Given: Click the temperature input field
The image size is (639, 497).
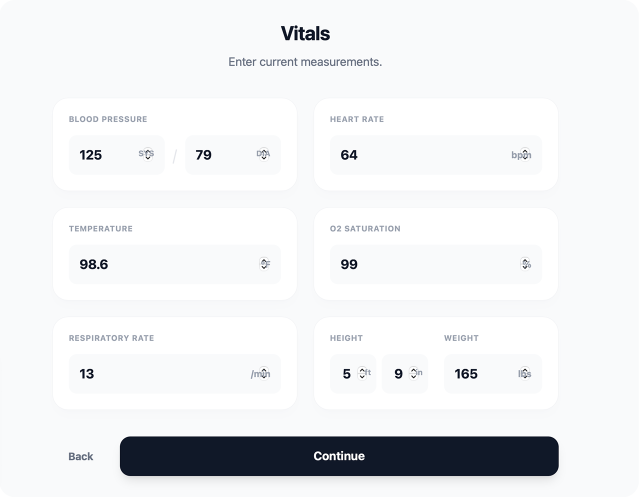Looking at the screenshot, I should click(160, 265).
